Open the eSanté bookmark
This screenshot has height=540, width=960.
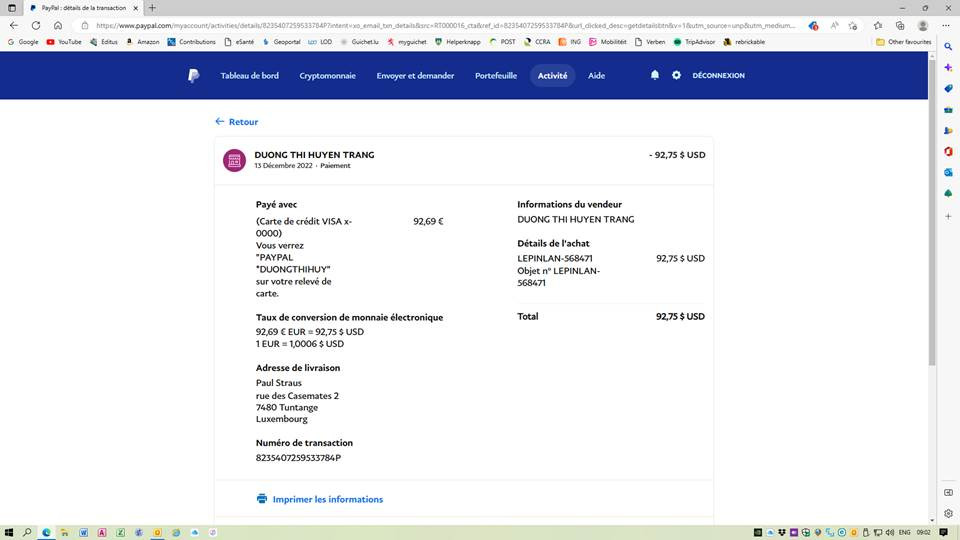239,42
